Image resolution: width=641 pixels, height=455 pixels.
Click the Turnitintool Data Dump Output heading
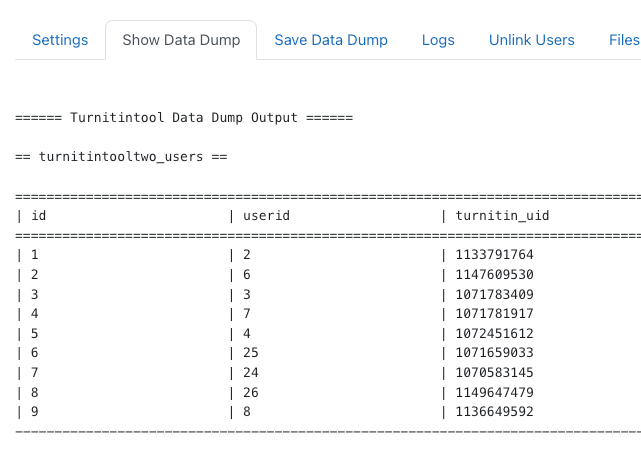(184, 118)
